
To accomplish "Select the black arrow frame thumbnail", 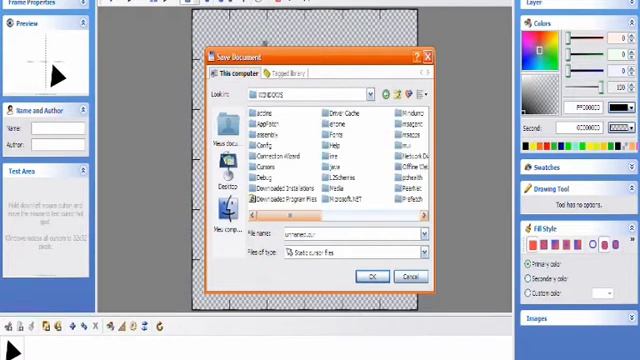I will tap(13, 350).
